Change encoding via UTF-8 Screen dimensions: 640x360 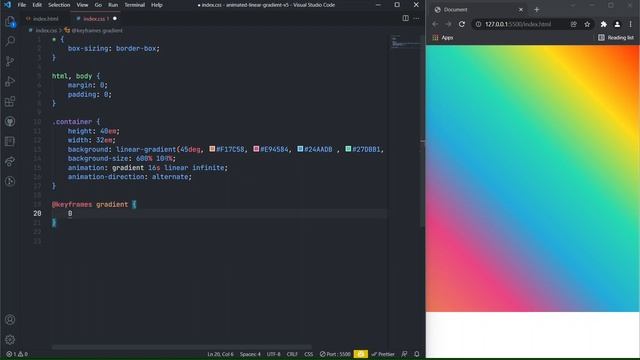[x=273, y=354]
